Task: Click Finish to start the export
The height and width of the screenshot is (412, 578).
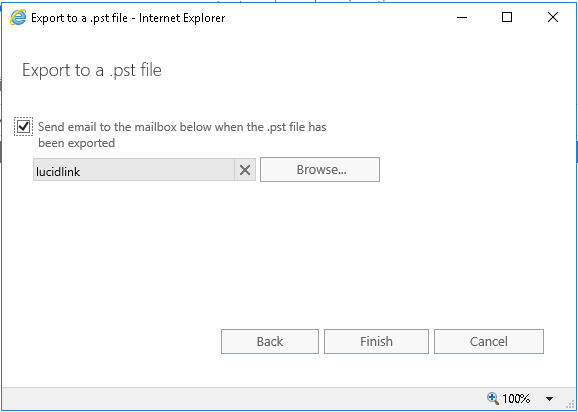Action: point(376,342)
